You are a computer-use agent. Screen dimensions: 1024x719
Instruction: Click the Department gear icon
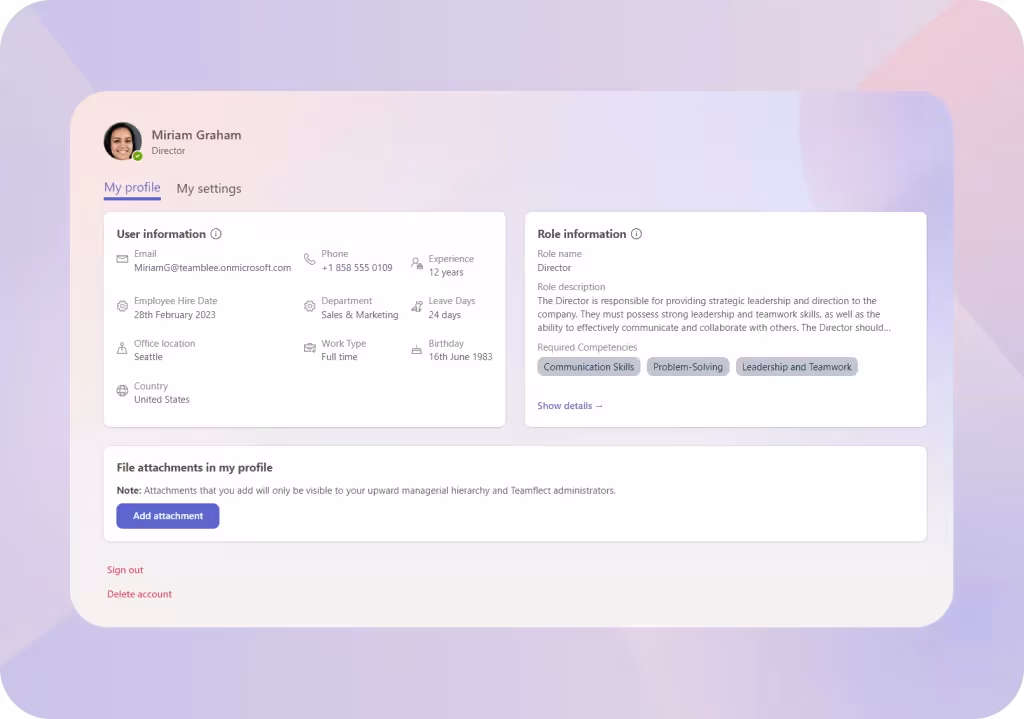(310, 306)
